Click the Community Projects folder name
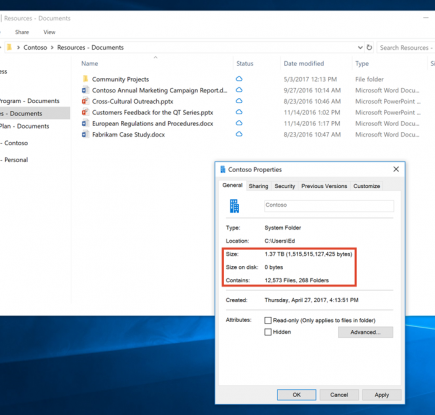The width and height of the screenshot is (435, 415). (x=120, y=79)
